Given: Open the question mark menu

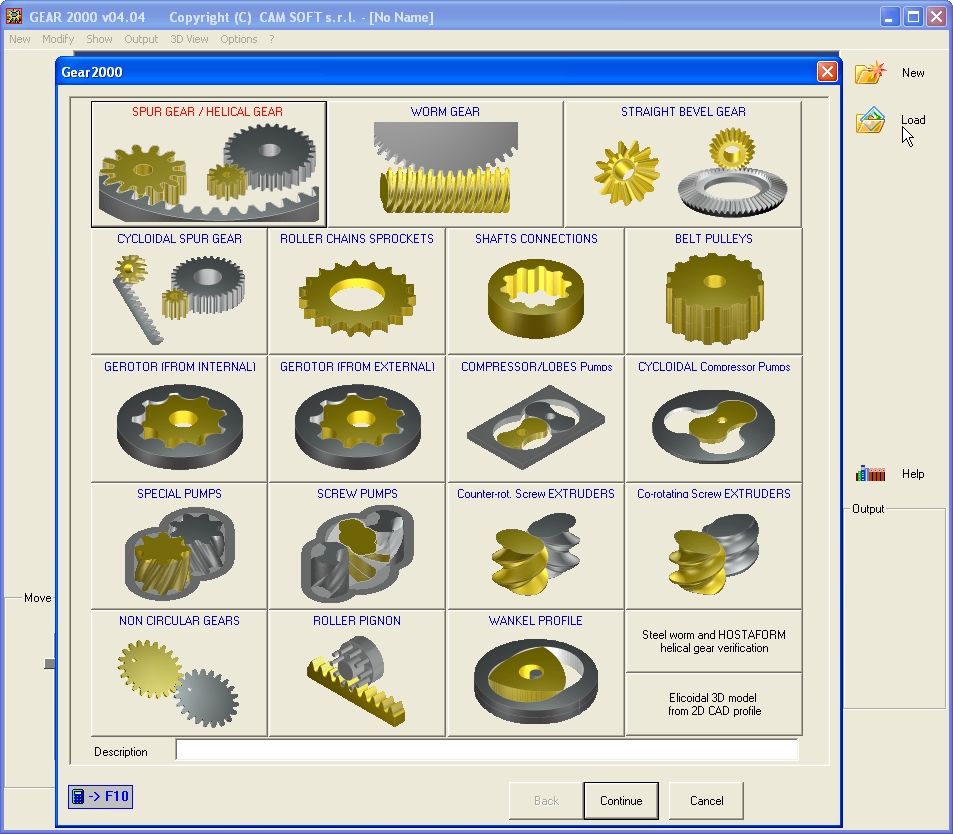Looking at the screenshot, I should point(272,39).
